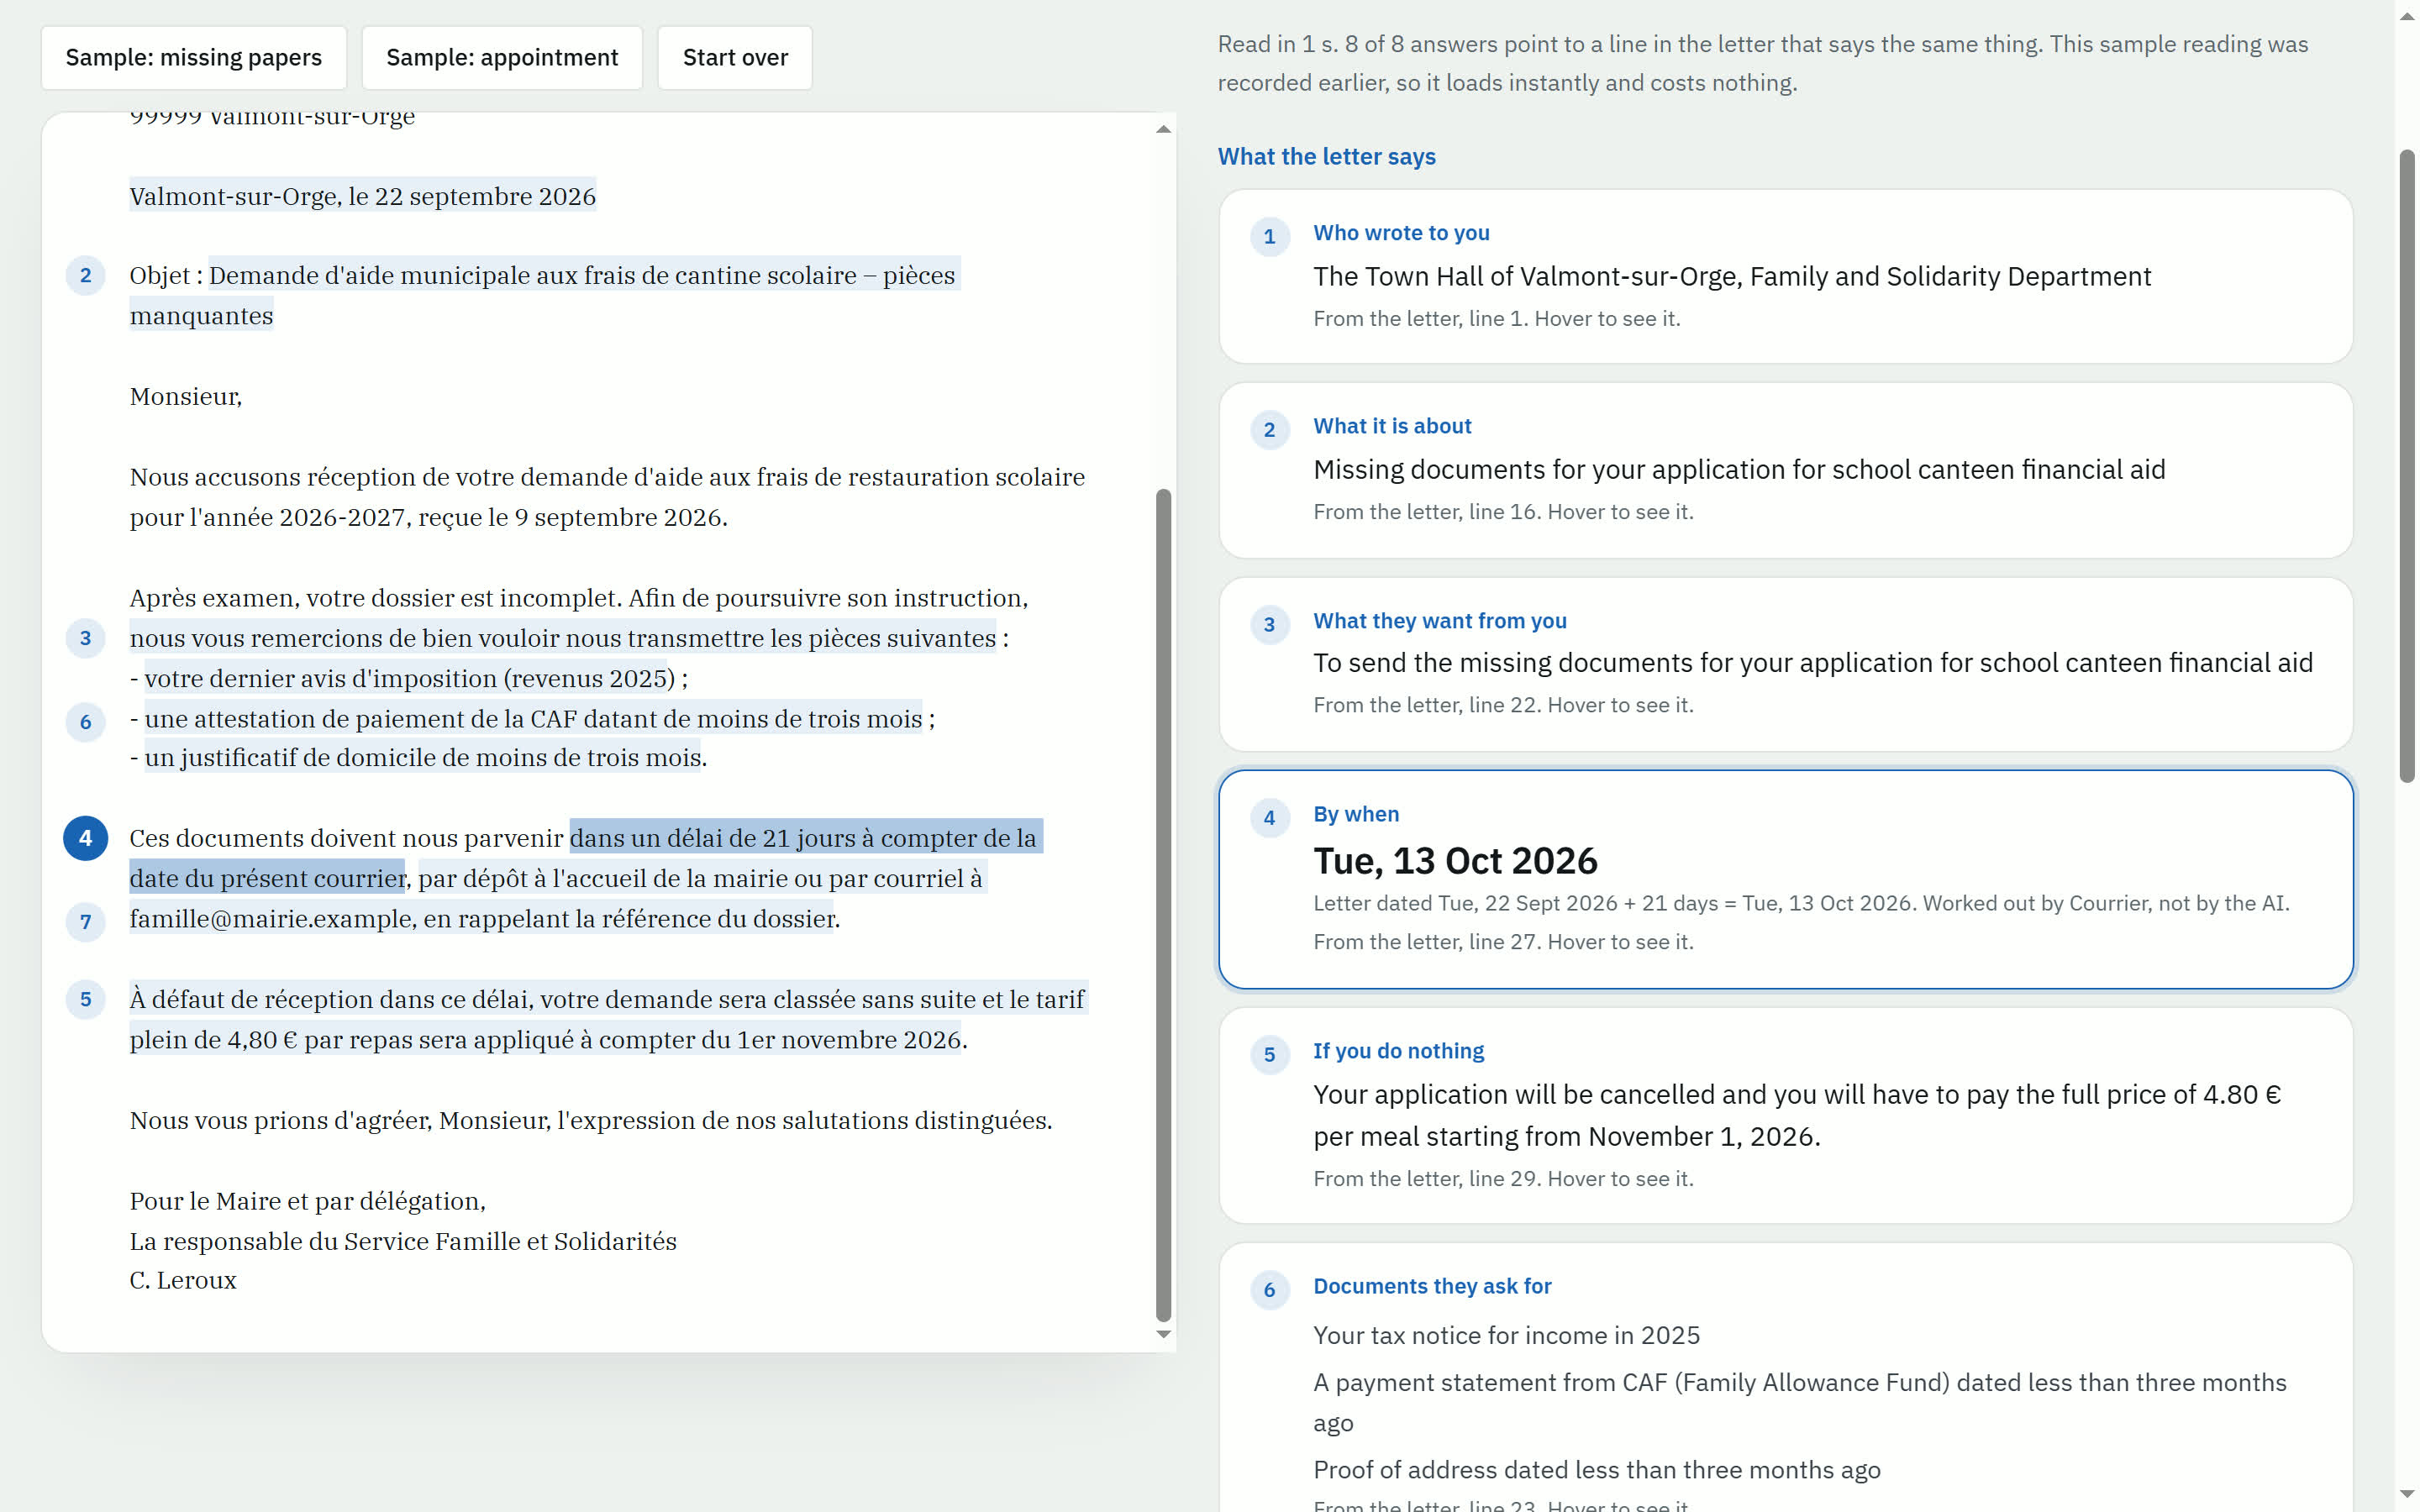
Task: Click the Start over button
Action: (735, 58)
